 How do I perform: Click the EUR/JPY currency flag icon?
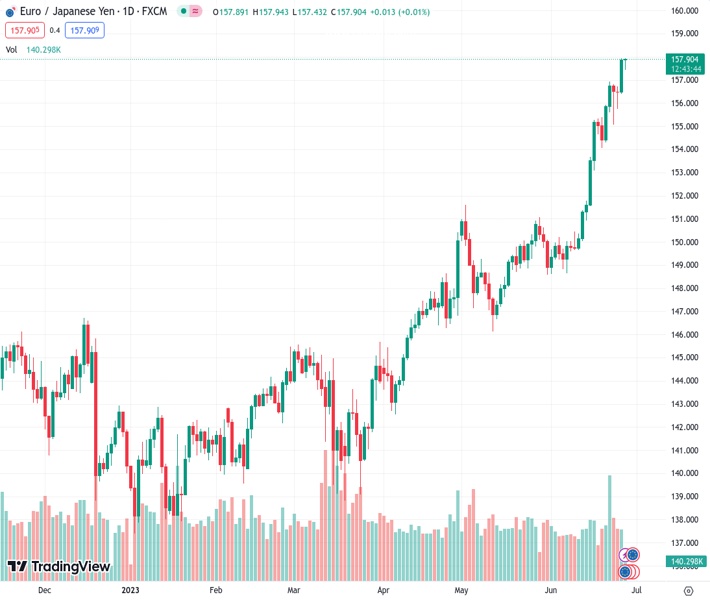(x=9, y=11)
